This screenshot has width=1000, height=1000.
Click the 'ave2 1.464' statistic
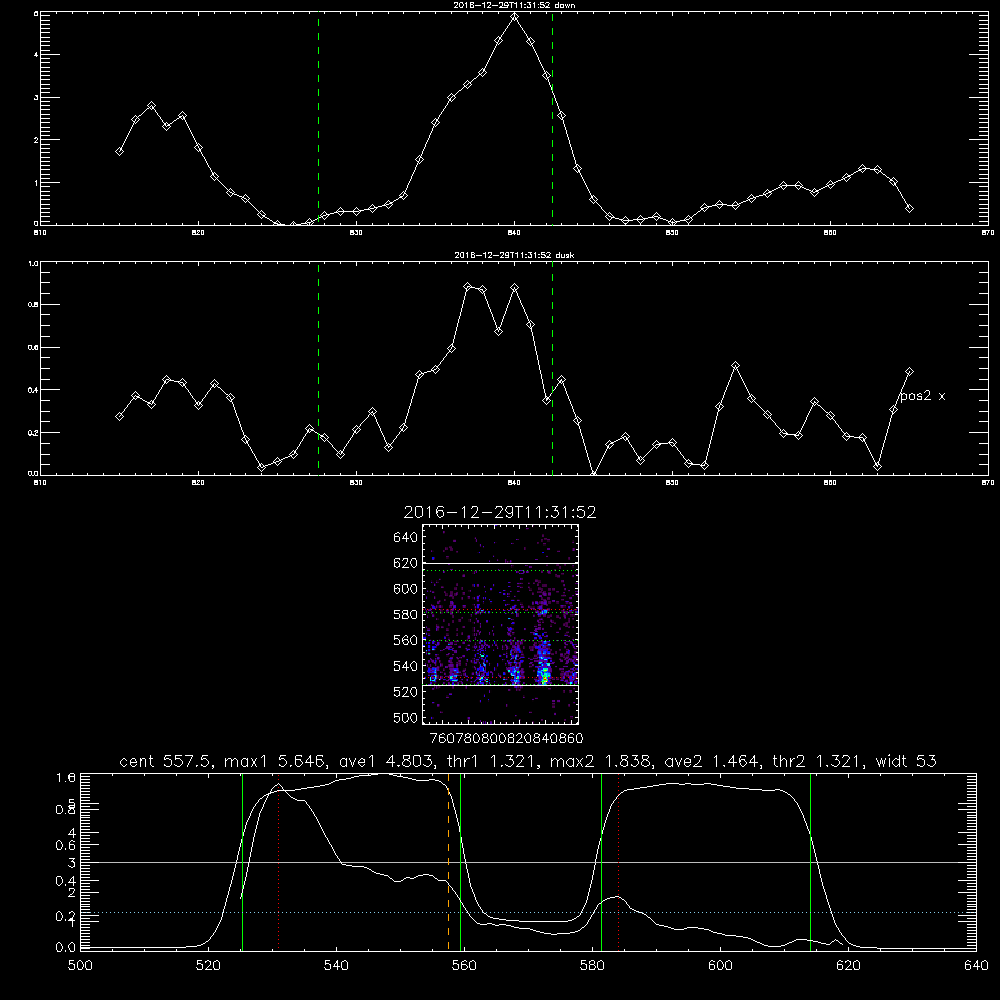(x=711, y=761)
